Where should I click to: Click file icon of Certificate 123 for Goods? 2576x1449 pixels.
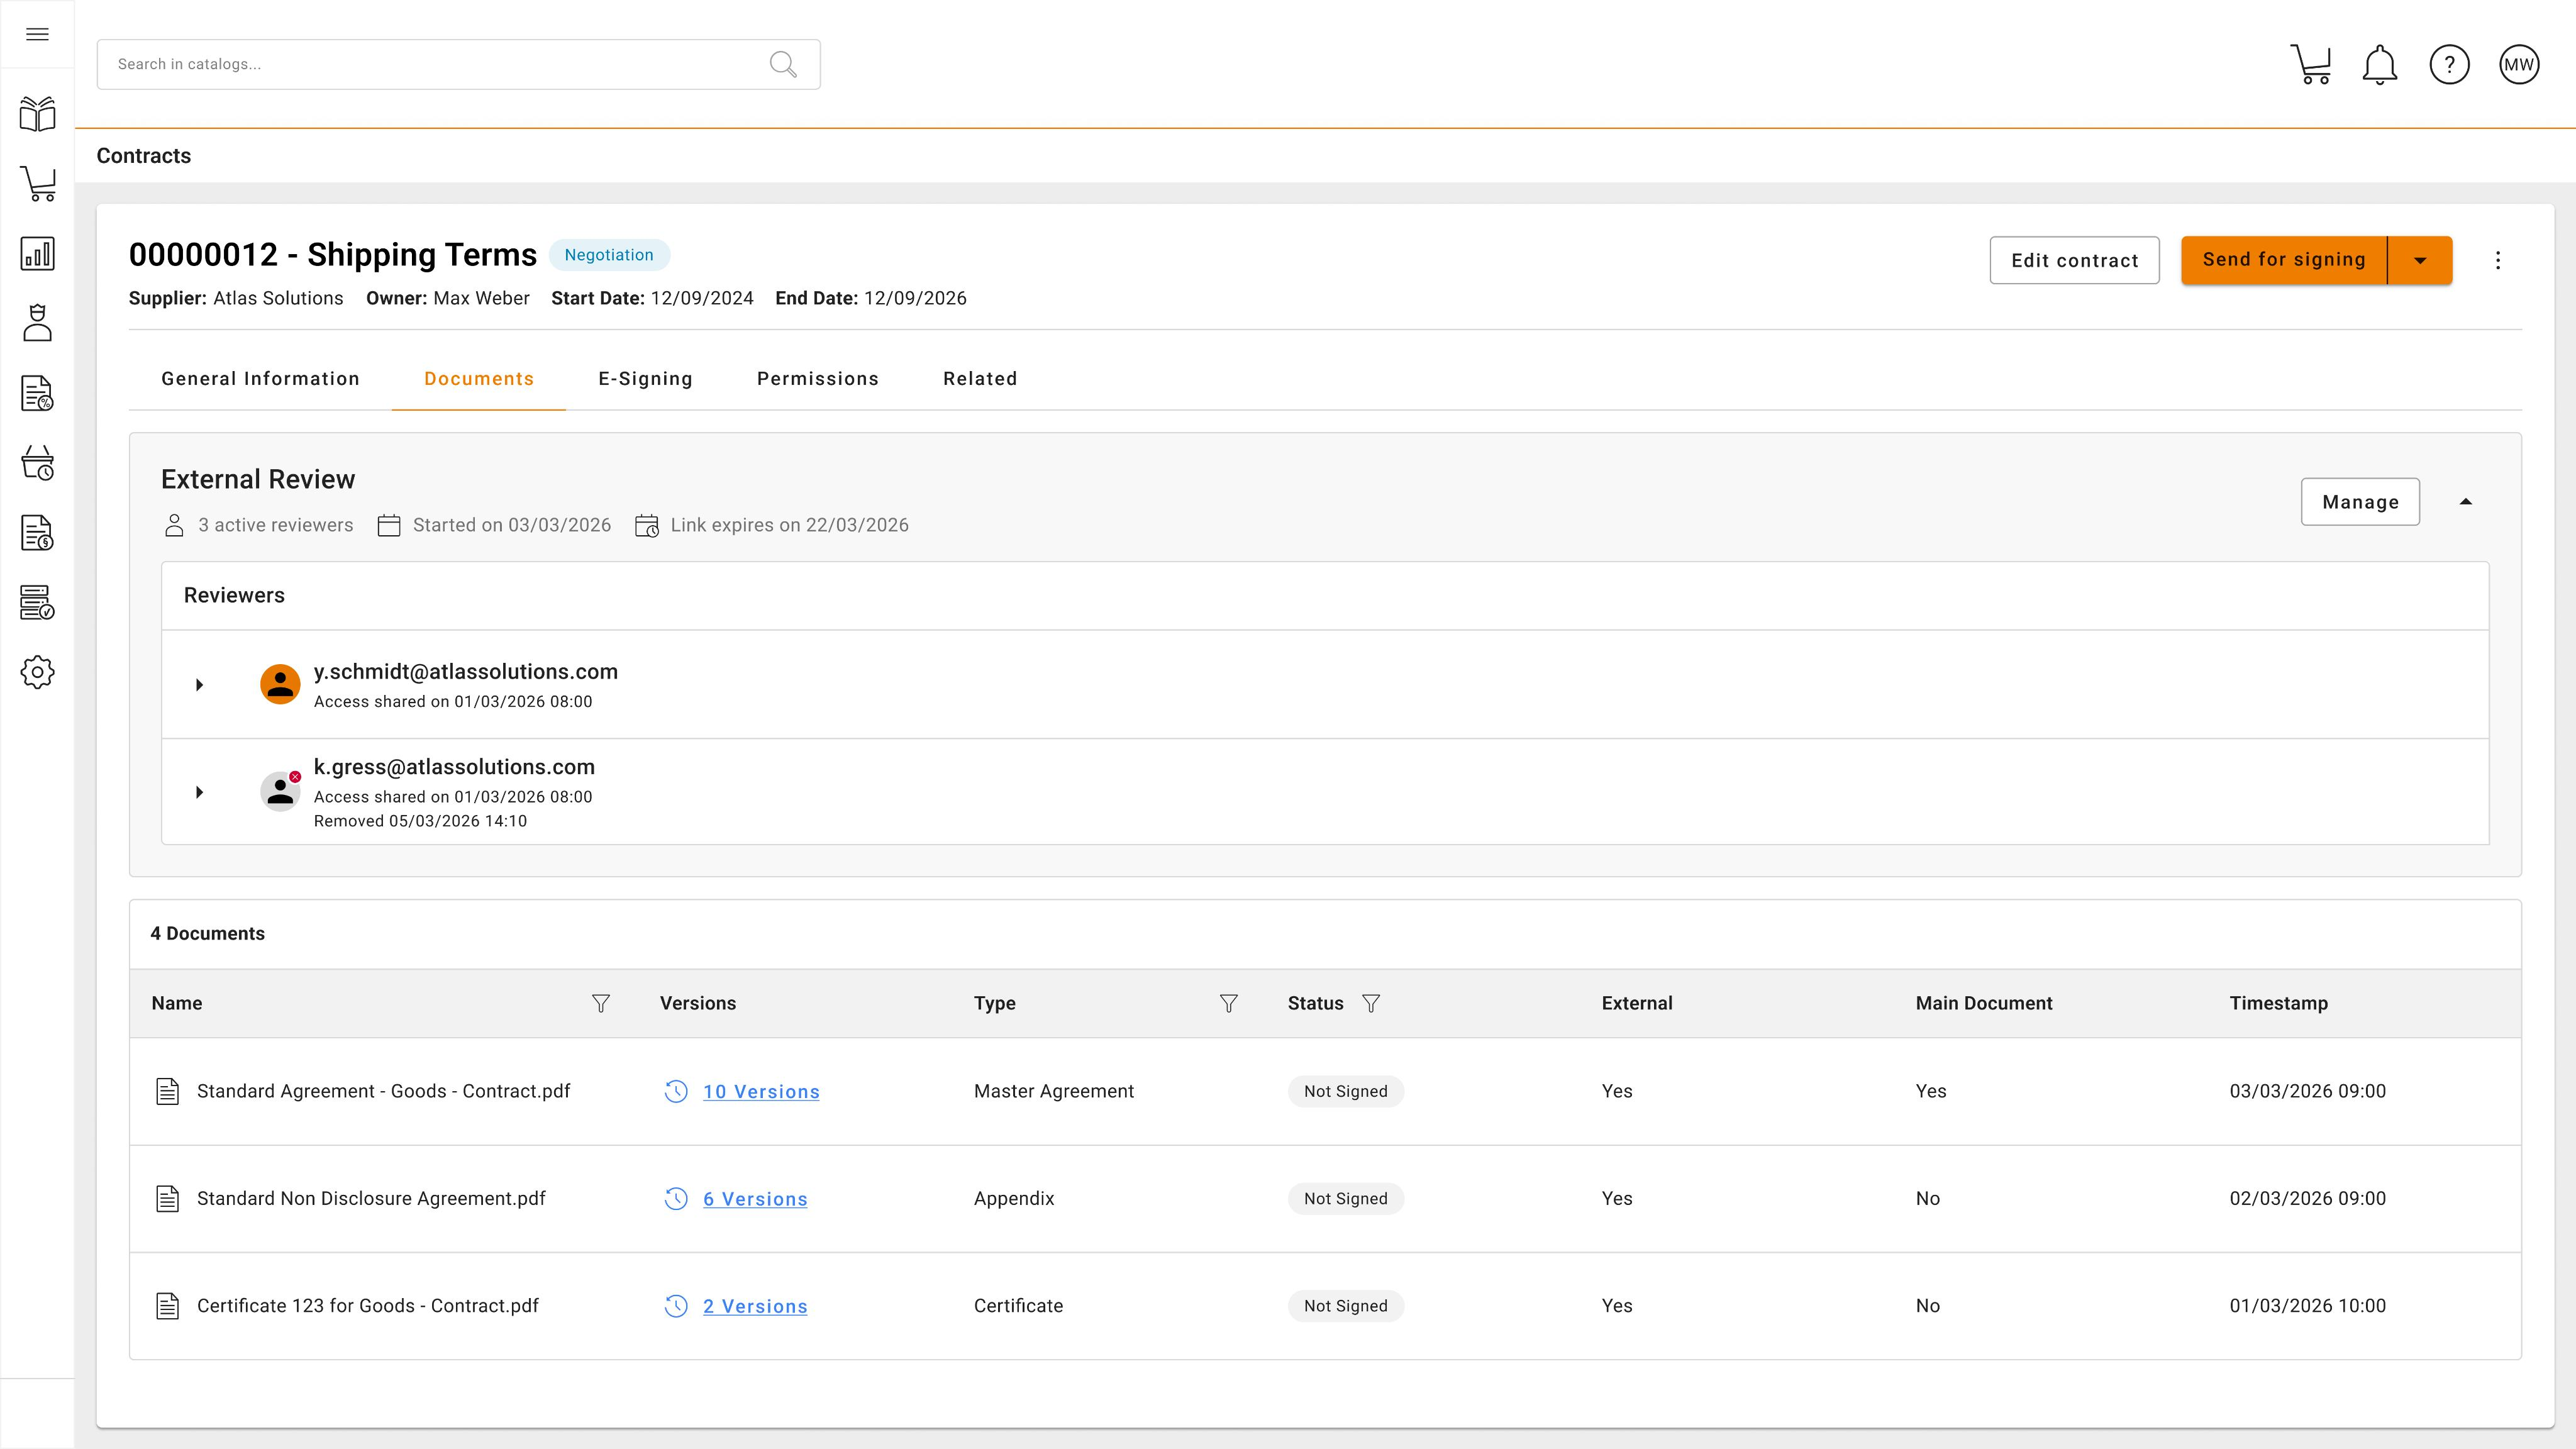(x=168, y=1306)
